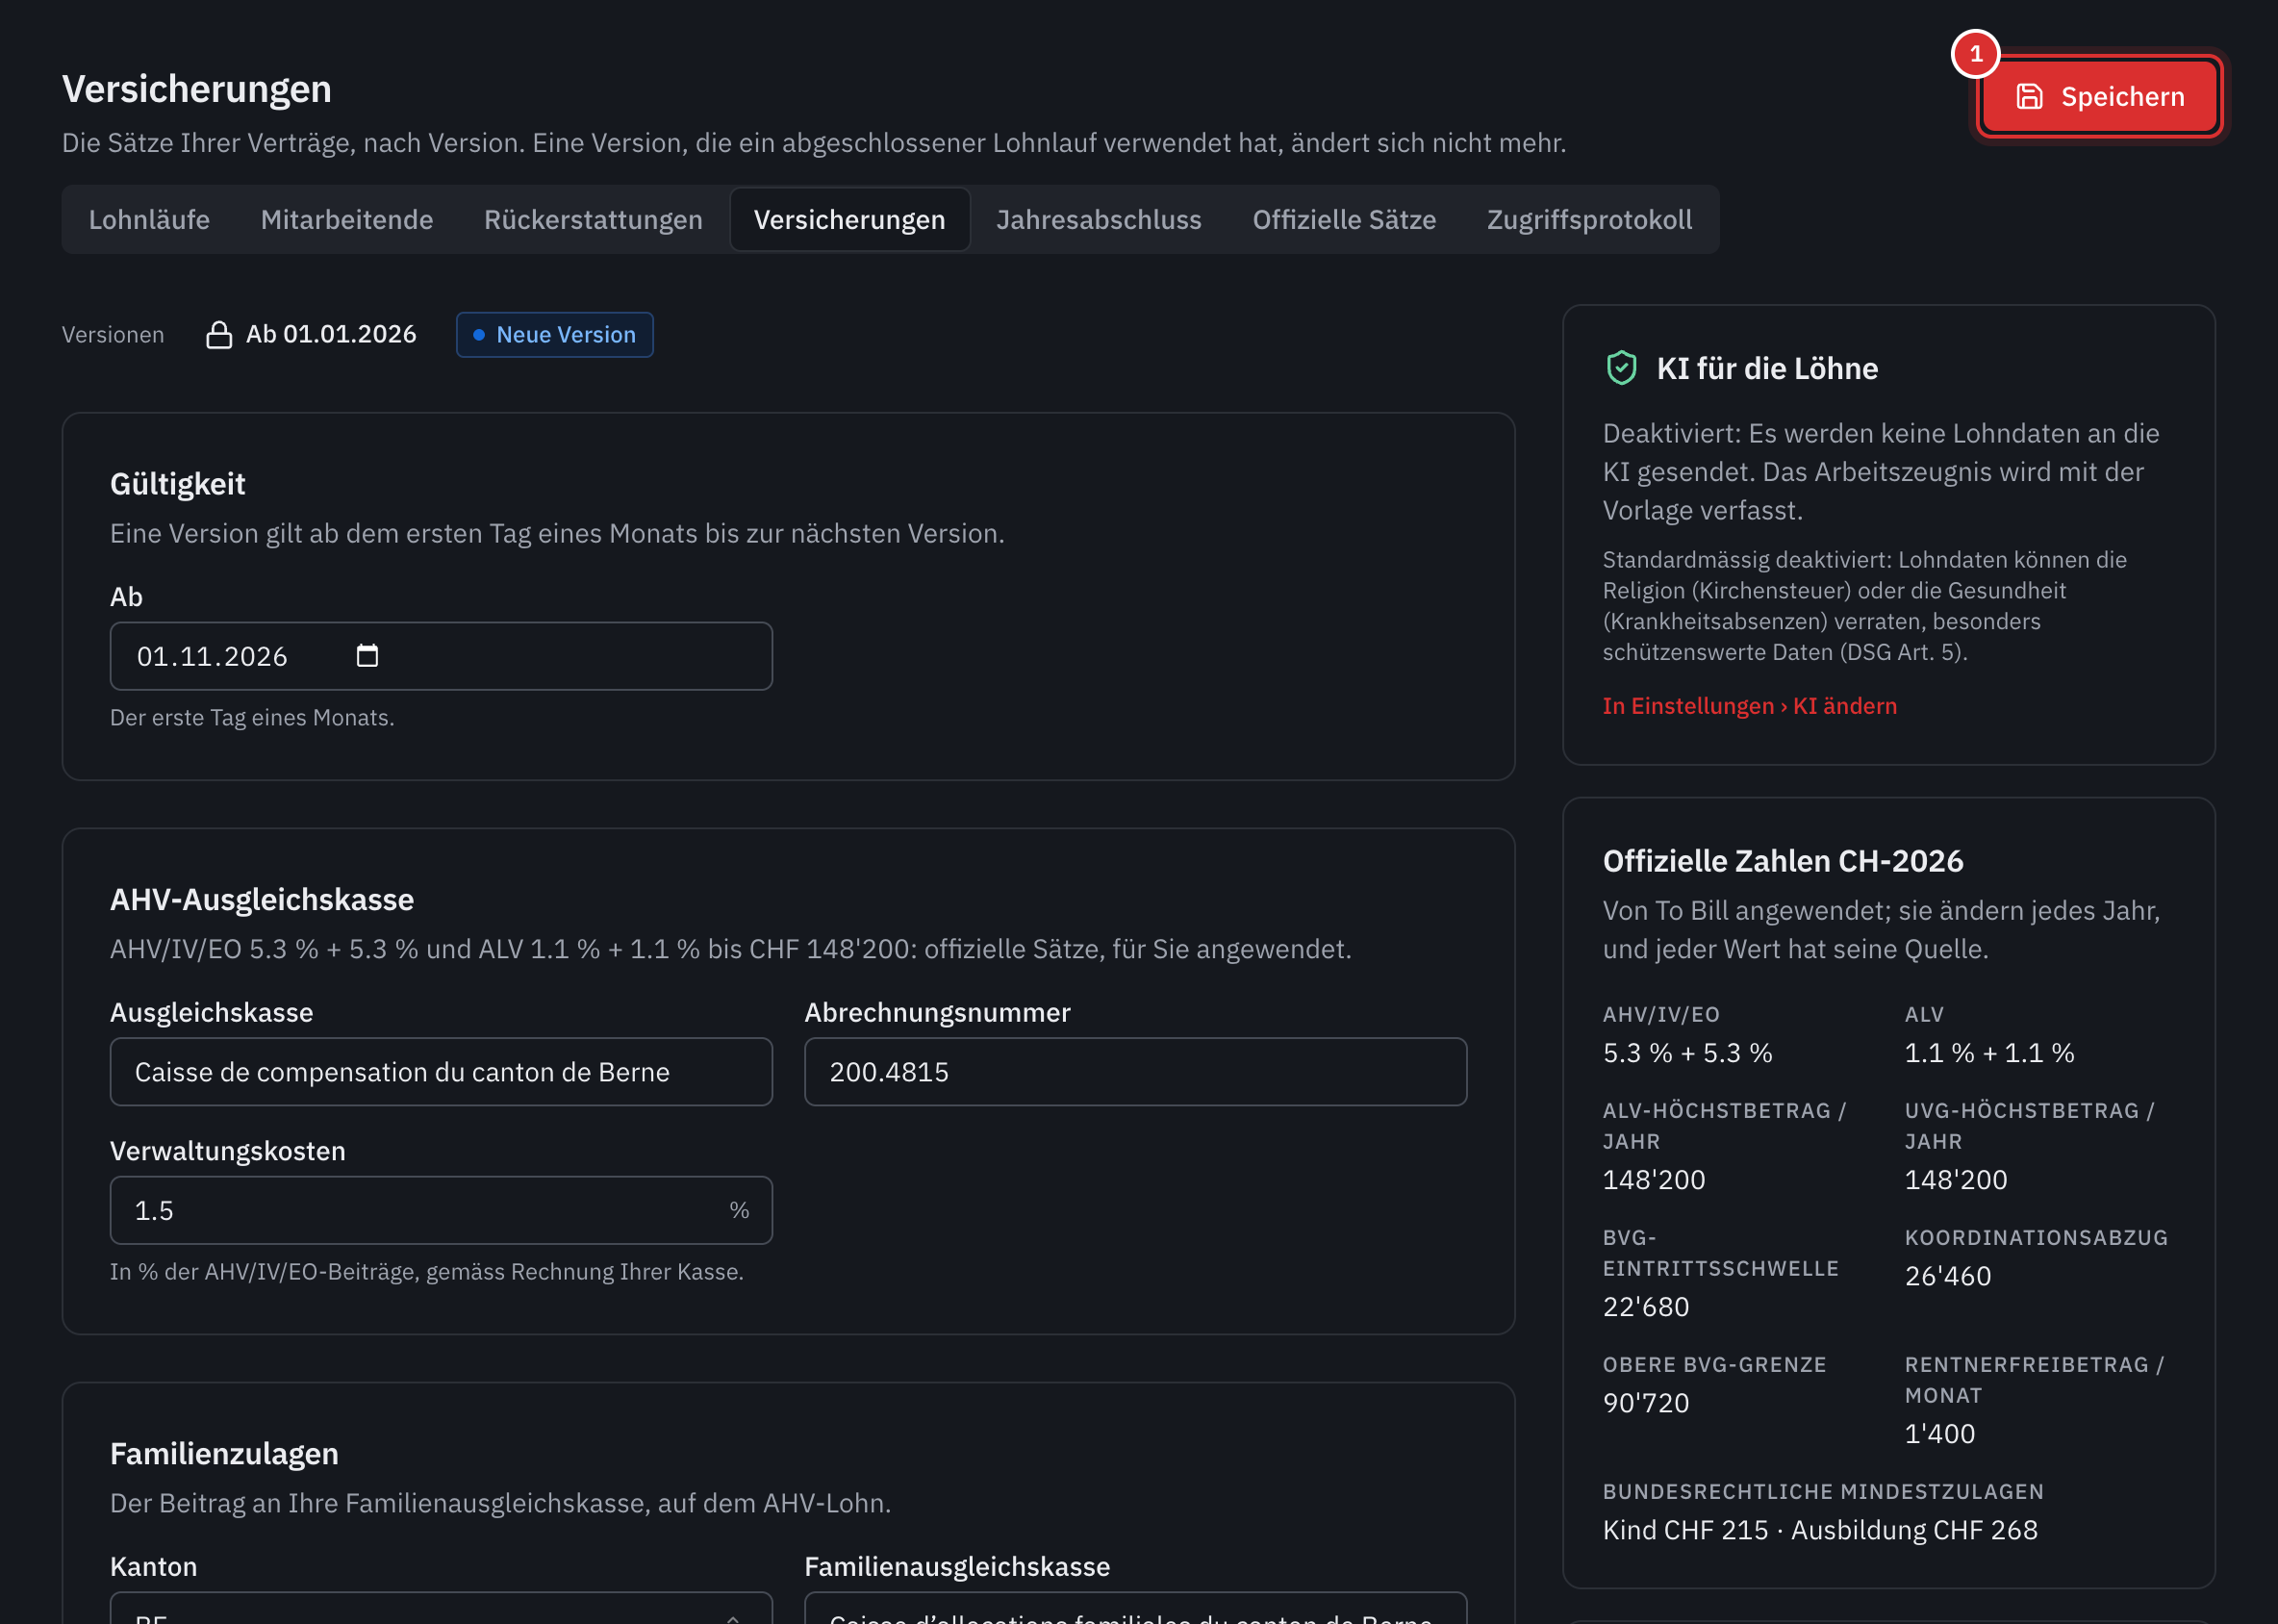Click the Koordinationsabzug value 26'460
The width and height of the screenshot is (2278, 1624).
(1948, 1275)
